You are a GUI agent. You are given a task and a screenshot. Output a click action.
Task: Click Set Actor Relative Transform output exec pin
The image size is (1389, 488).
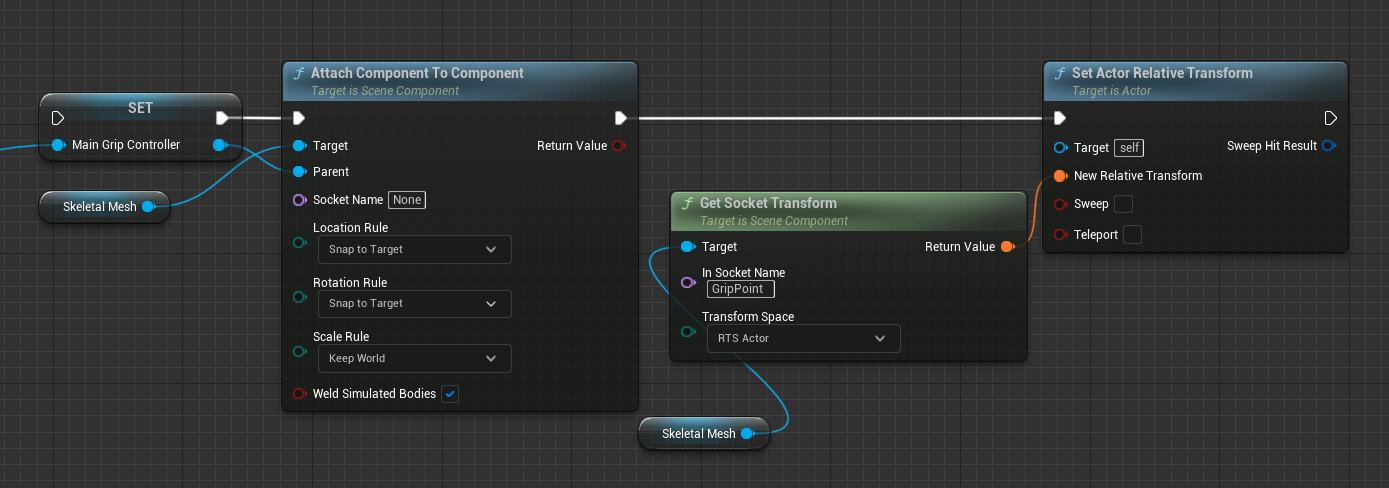[1330, 118]
